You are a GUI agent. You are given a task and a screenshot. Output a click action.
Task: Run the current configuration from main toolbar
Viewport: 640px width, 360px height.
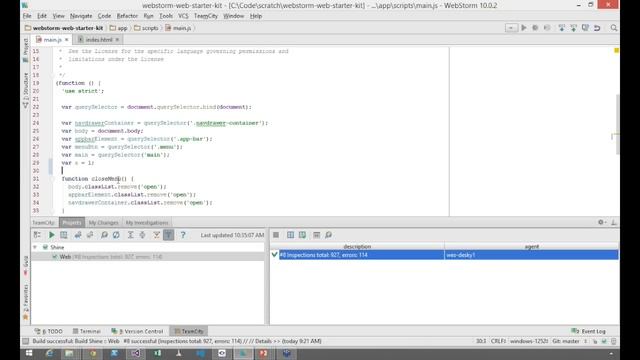[x=524, y=28]
